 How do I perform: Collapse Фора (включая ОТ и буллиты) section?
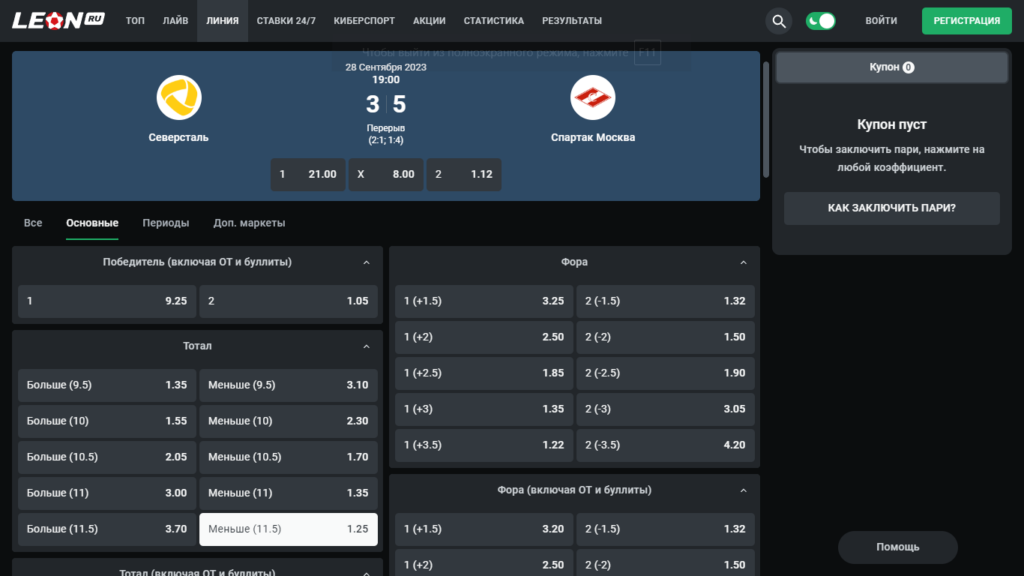coord(743,490)
